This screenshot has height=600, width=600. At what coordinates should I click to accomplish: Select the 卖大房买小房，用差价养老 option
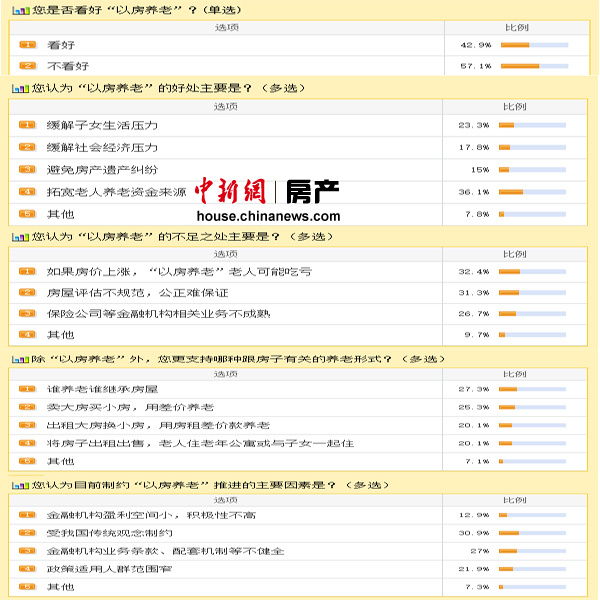click(130, 407)
